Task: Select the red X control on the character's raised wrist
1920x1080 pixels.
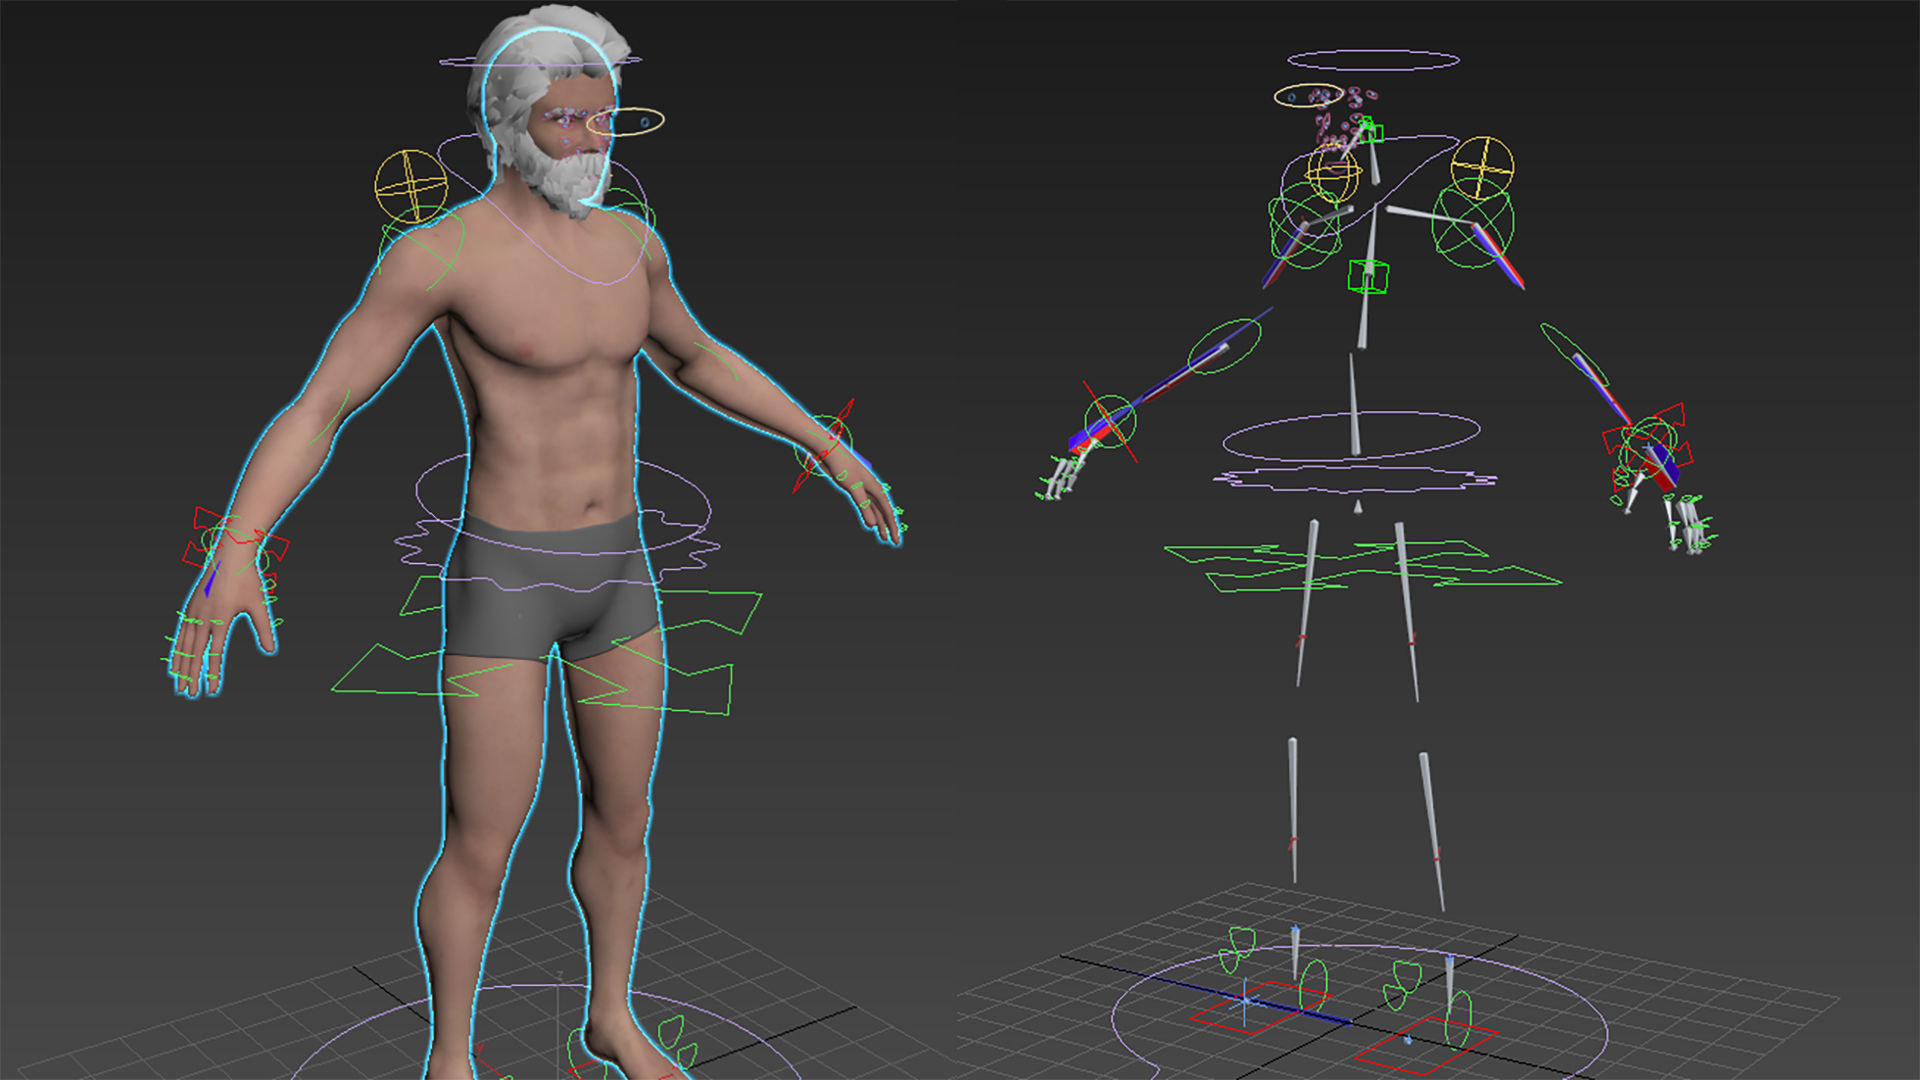Action: pos(823,446)
